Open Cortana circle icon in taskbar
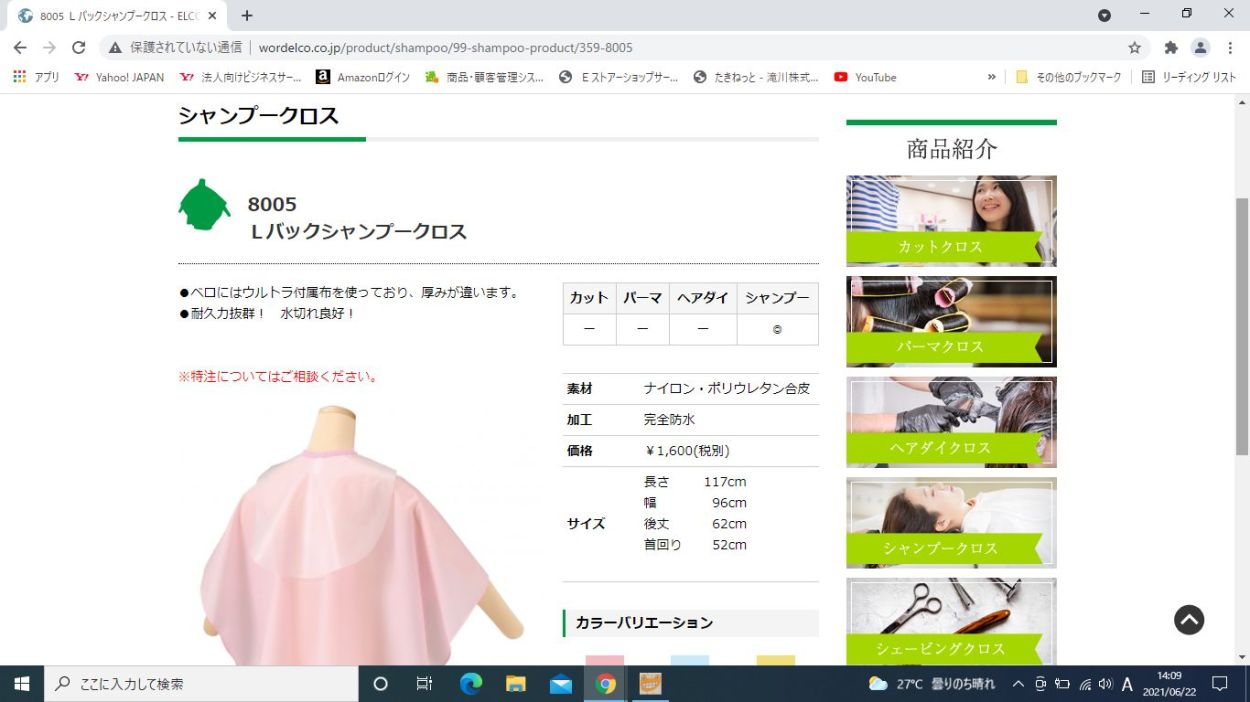 [380, 684]
